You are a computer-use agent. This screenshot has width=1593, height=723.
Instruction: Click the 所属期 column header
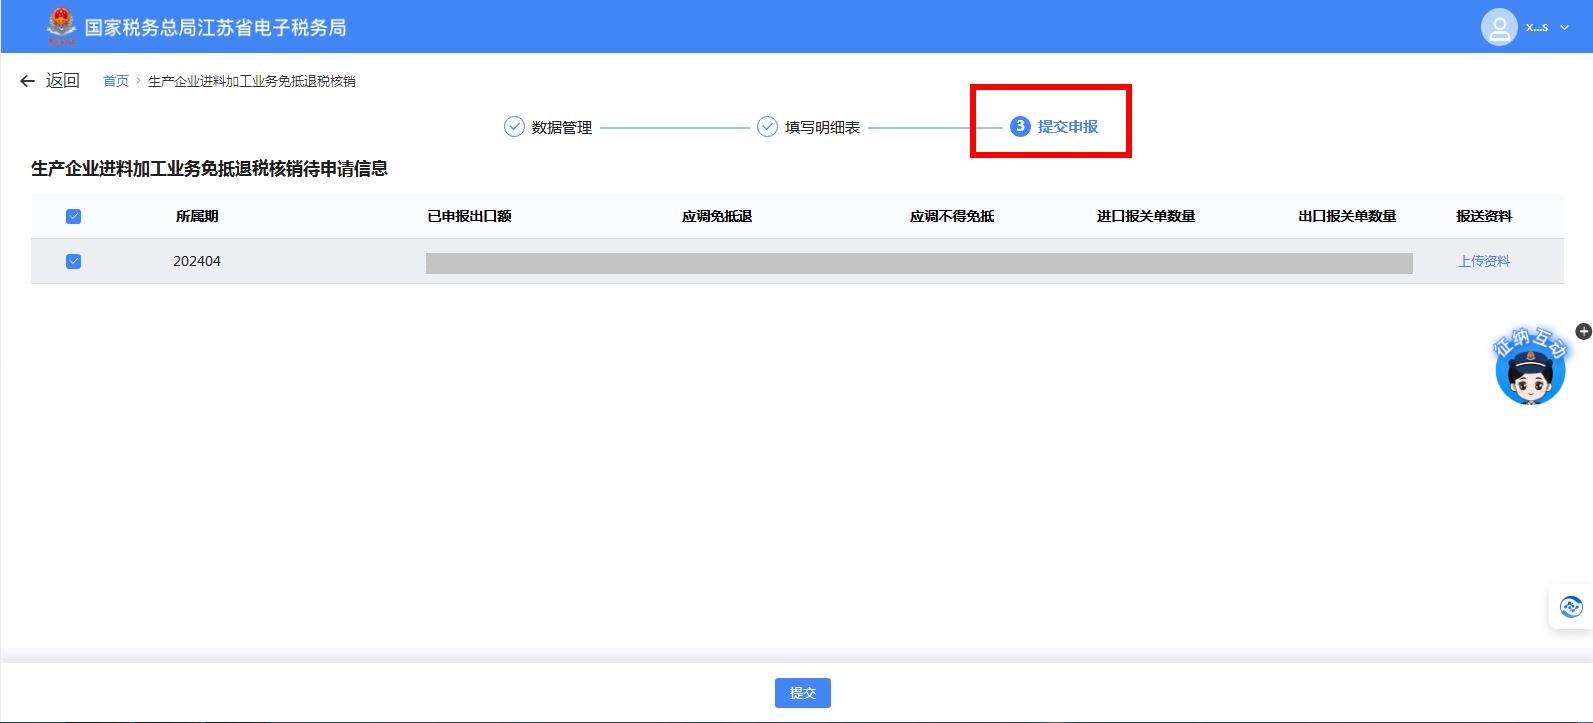[x=197, y=216]
